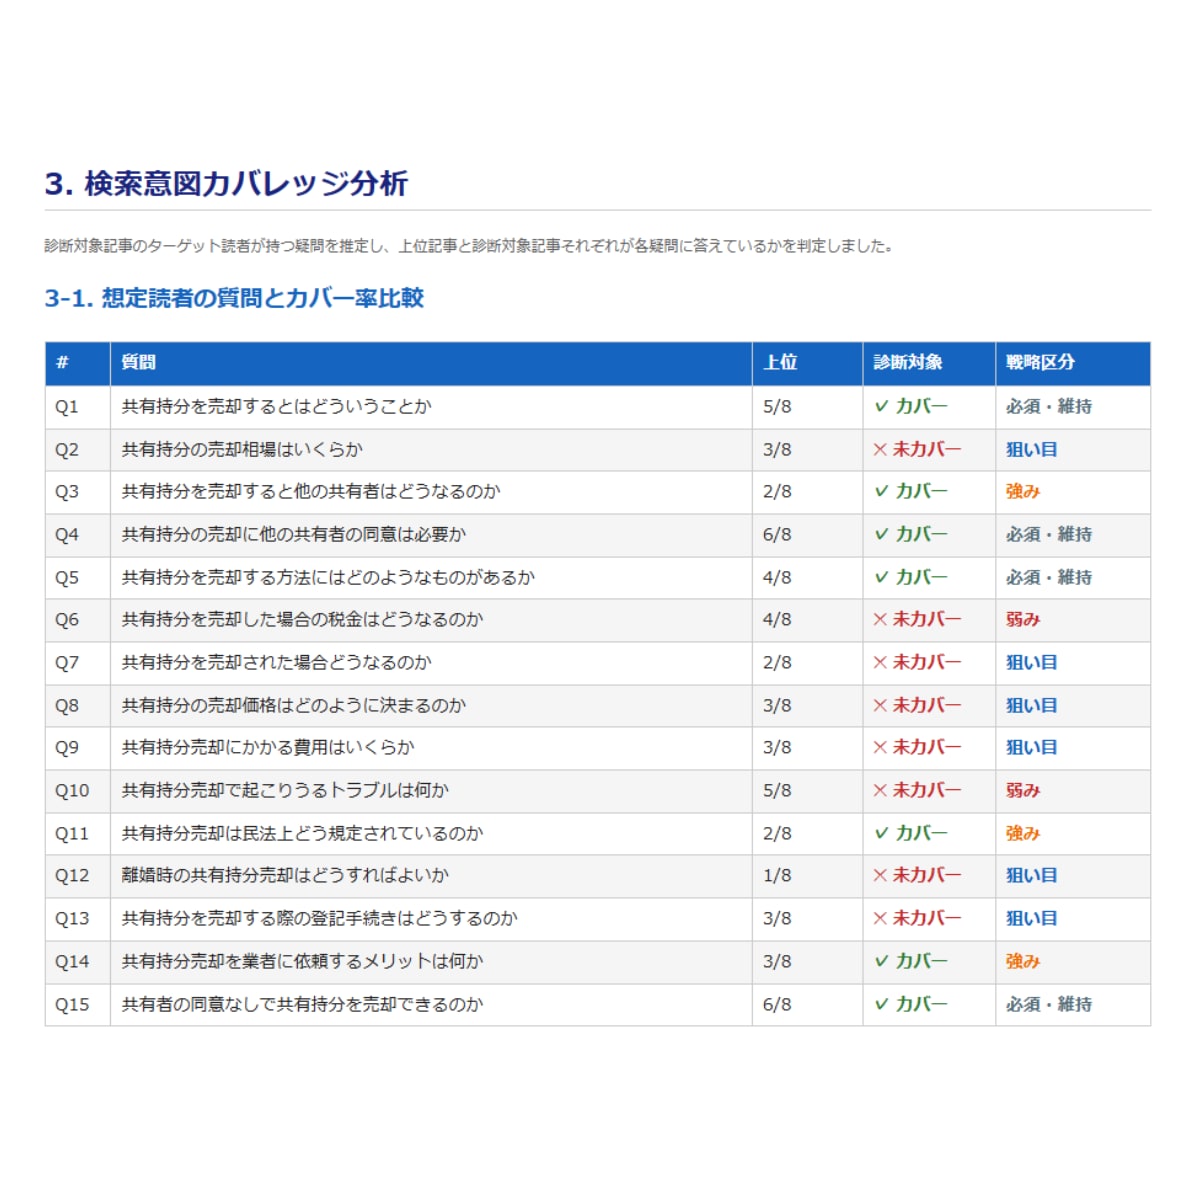This screenshot has height=1200, width=1200.
Task: Click the 未カバー status in row Q10
Action: [x=916, y=791]
